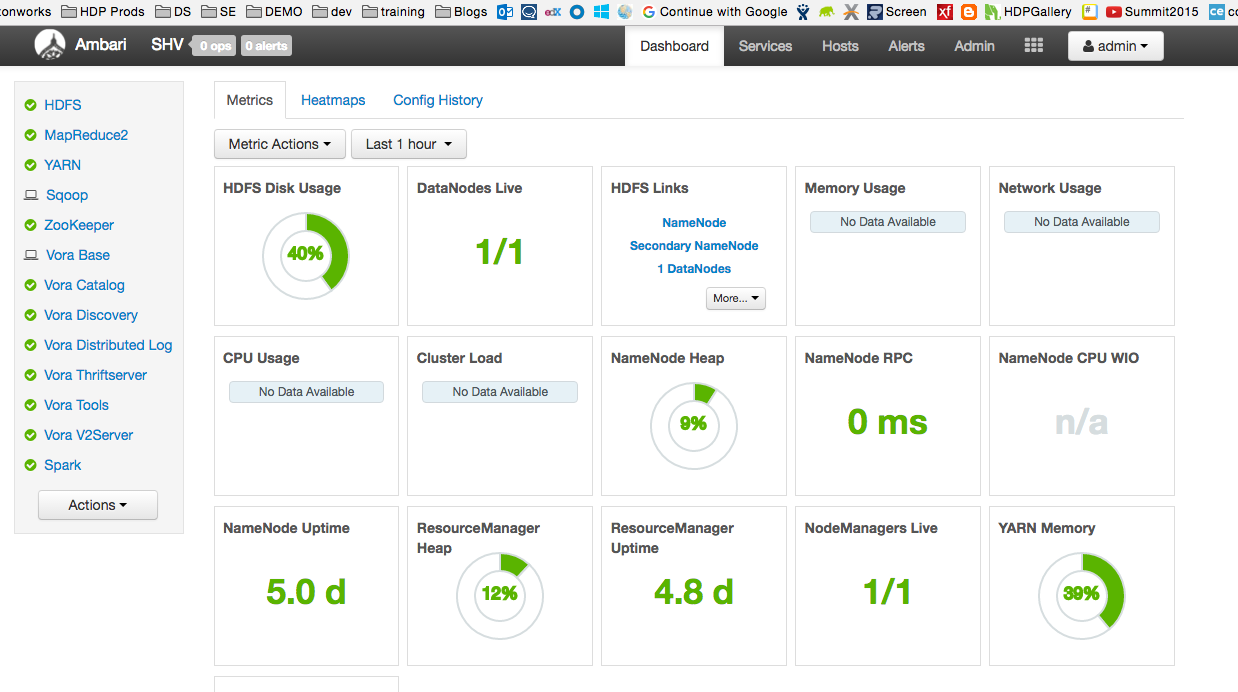Click the 0 alerts badge next to SHV
The height and width of the screenshot is (692, 1238).
point(266,45)
